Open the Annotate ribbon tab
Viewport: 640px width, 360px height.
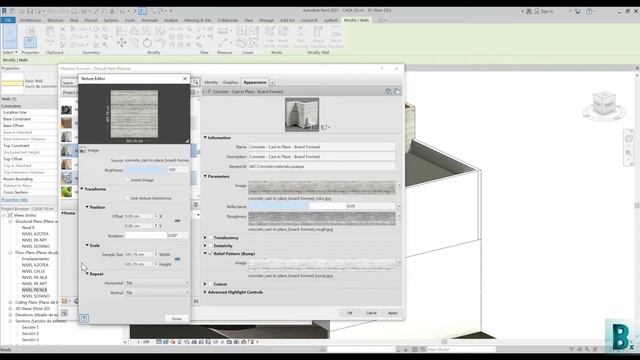tap(149, 20)
